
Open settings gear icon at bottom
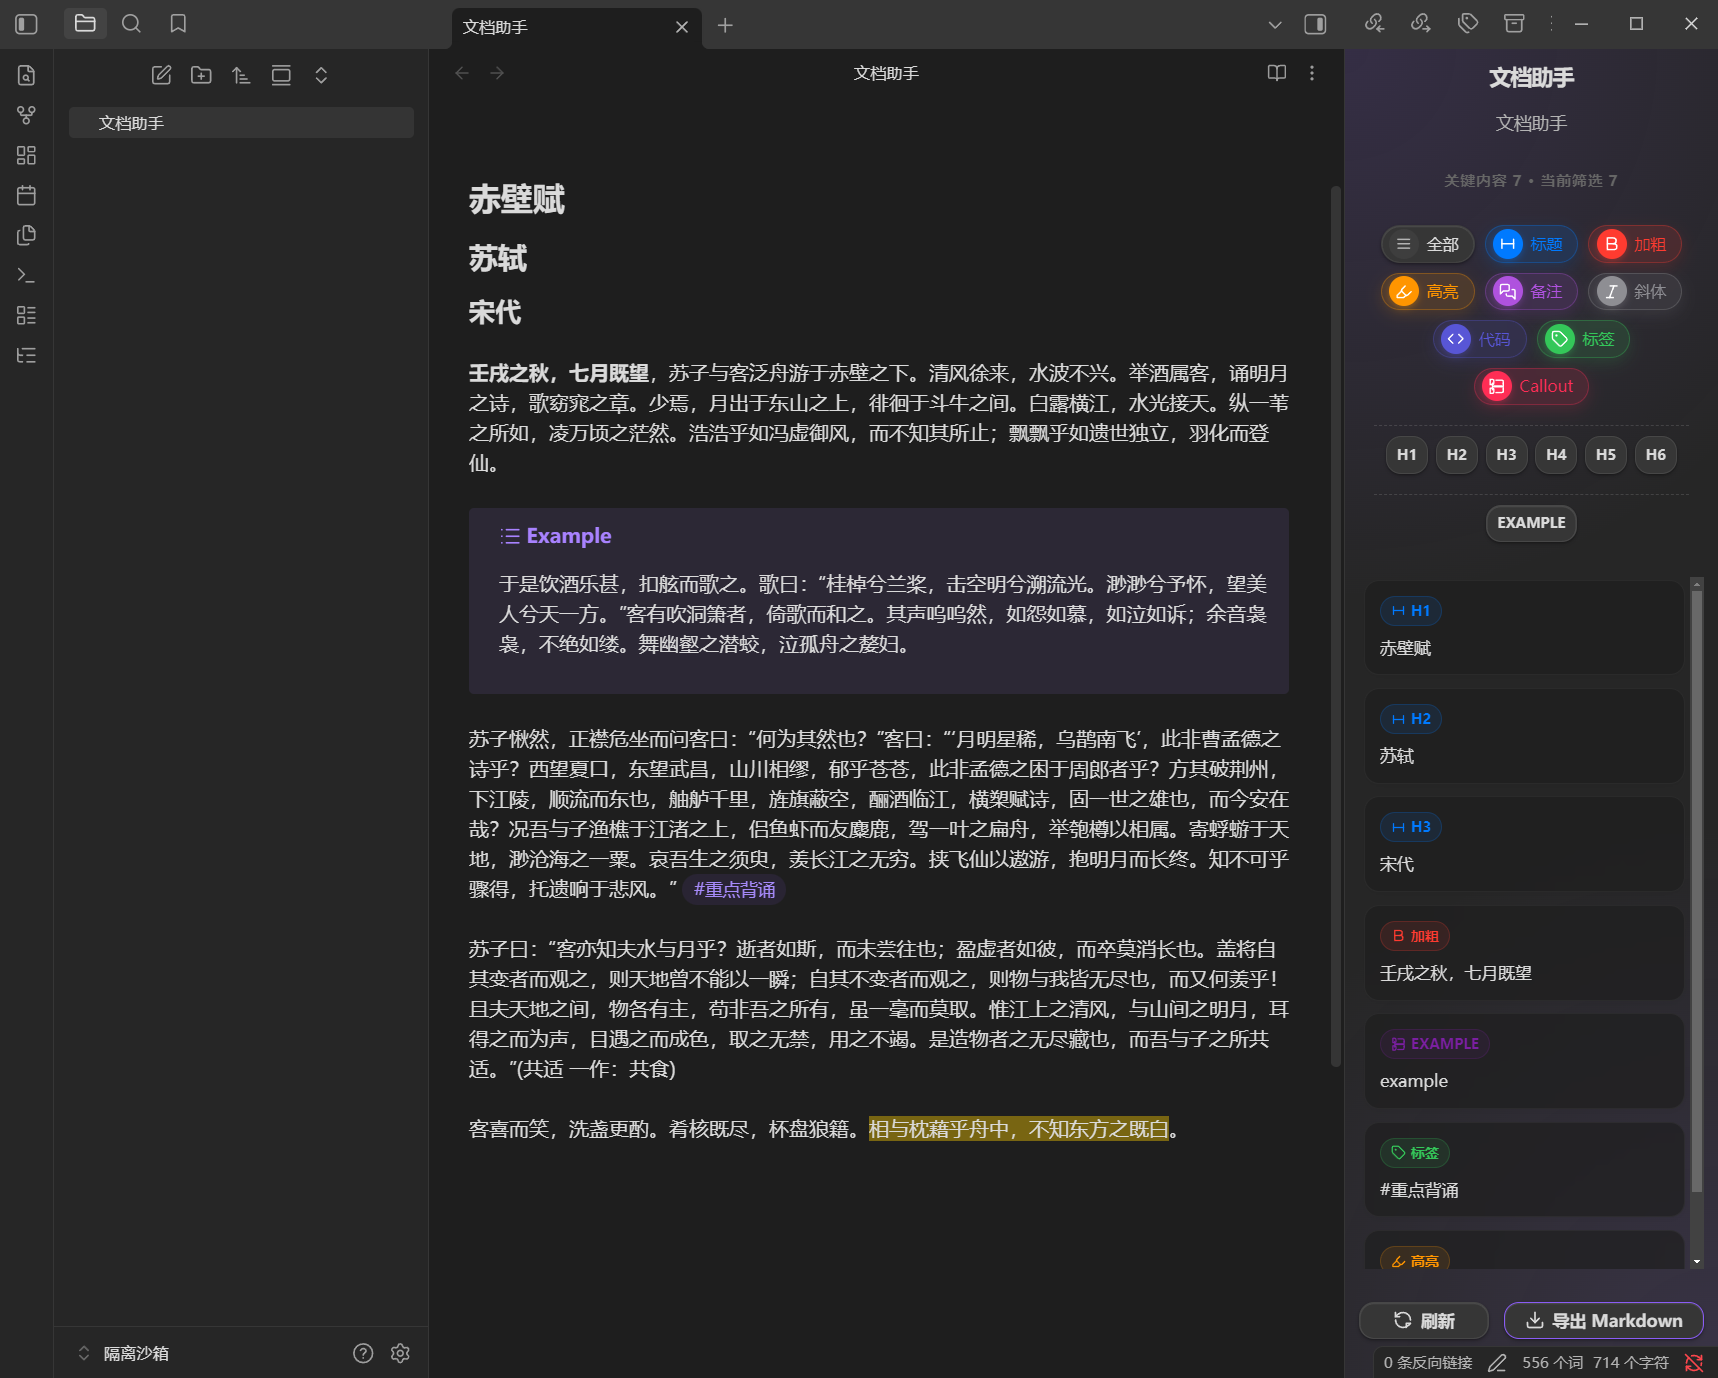pyautogui.click(x=400, y=1353)
